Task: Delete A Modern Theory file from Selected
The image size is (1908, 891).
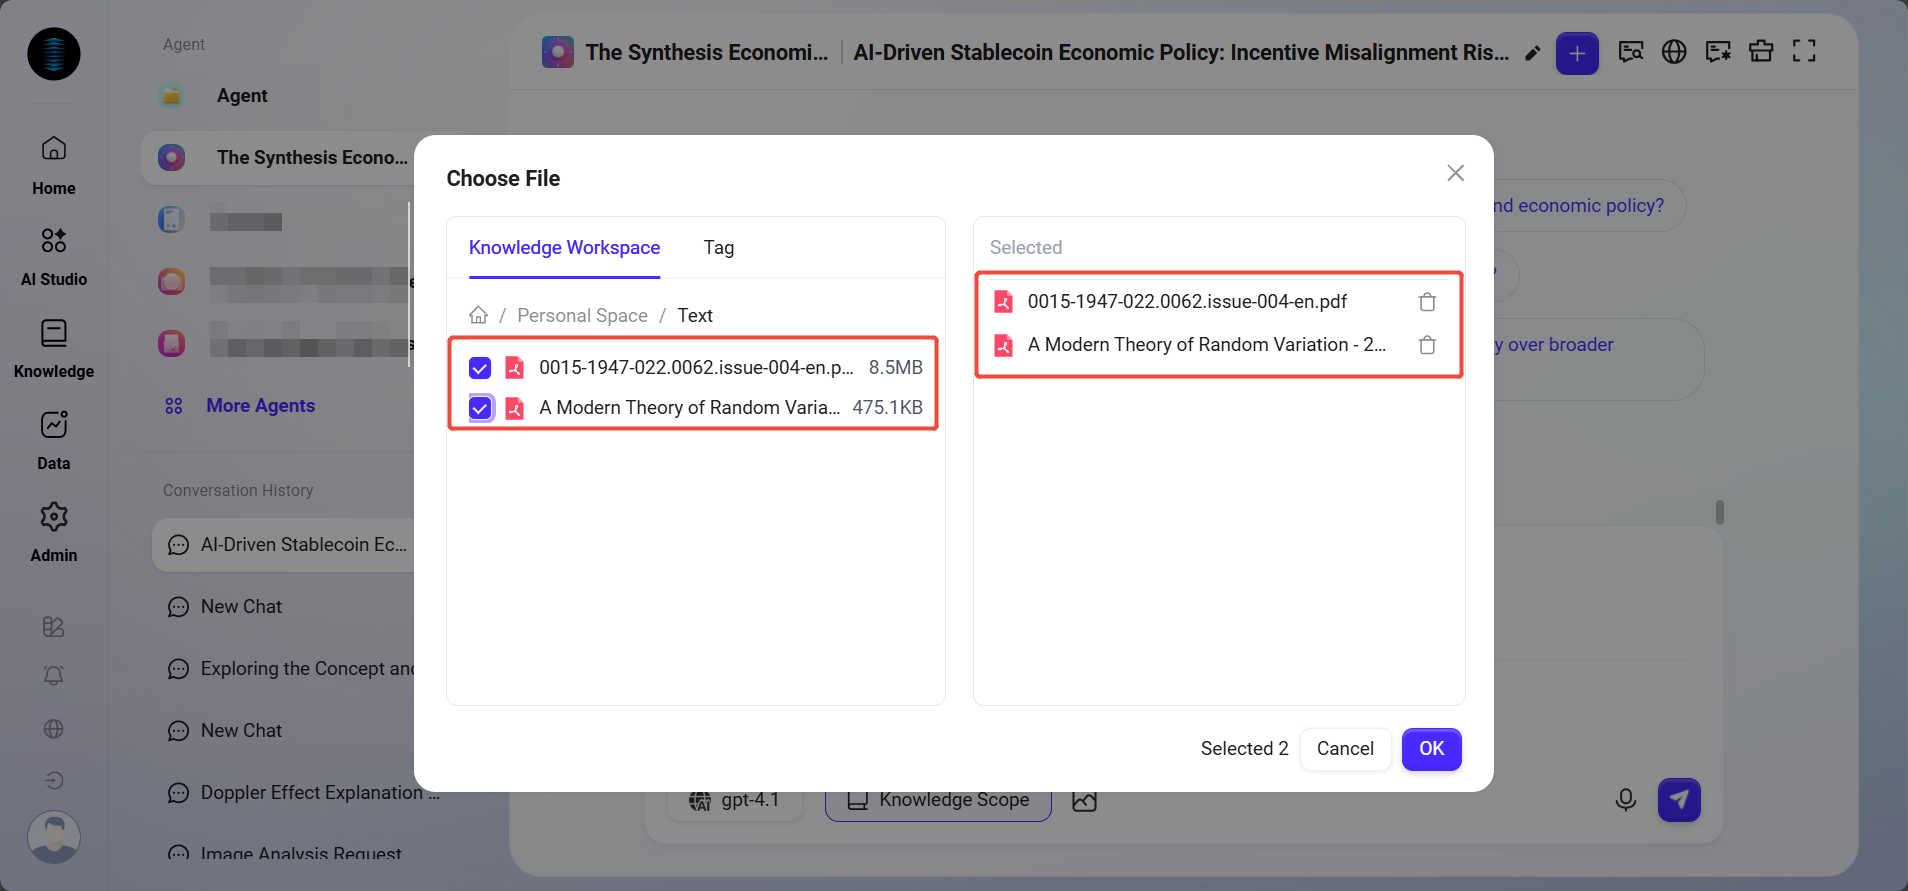Action: click(1427, 345)
